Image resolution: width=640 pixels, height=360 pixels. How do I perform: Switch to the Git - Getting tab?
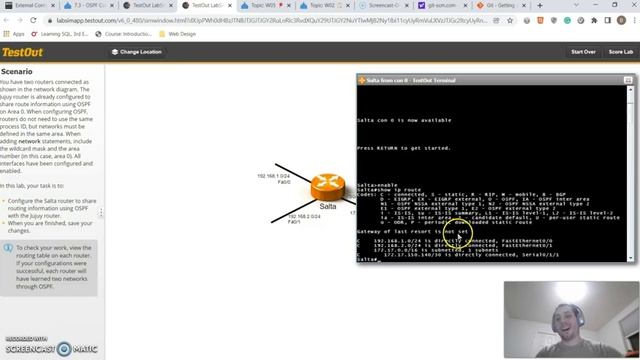click(x=501, y=6)
